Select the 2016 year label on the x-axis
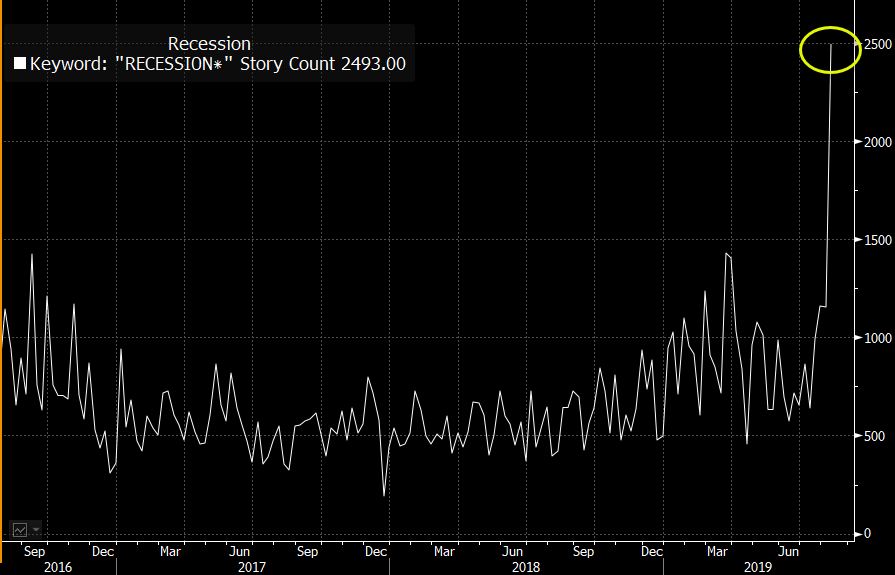 58,567
